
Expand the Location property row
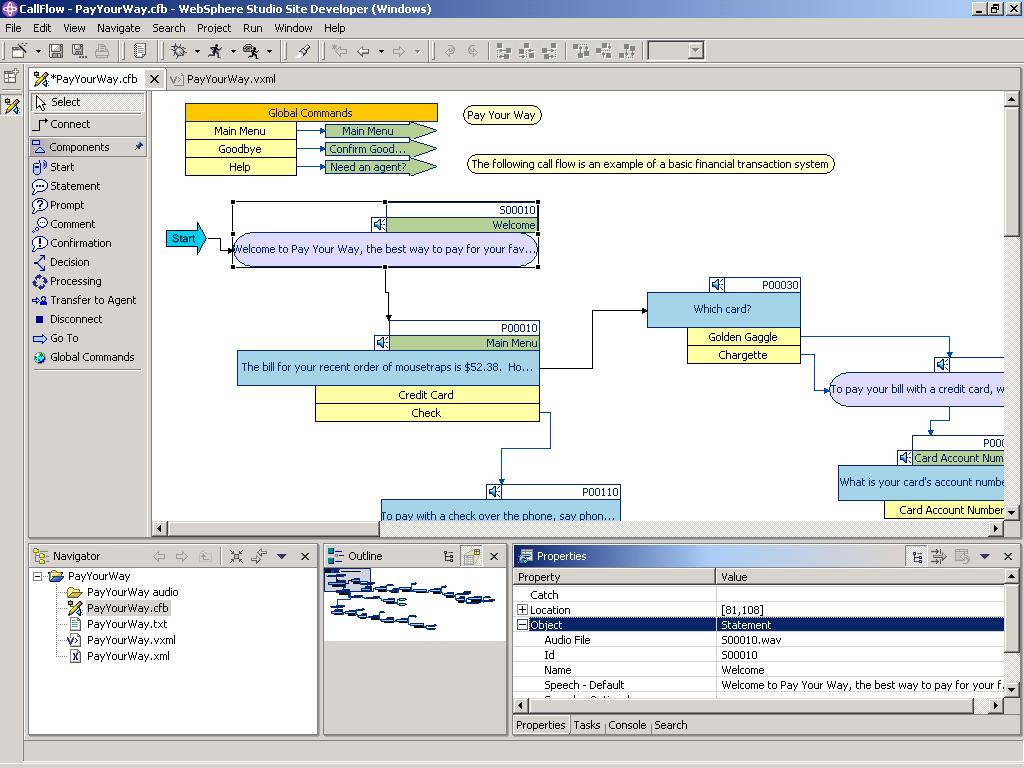(522, 610)
